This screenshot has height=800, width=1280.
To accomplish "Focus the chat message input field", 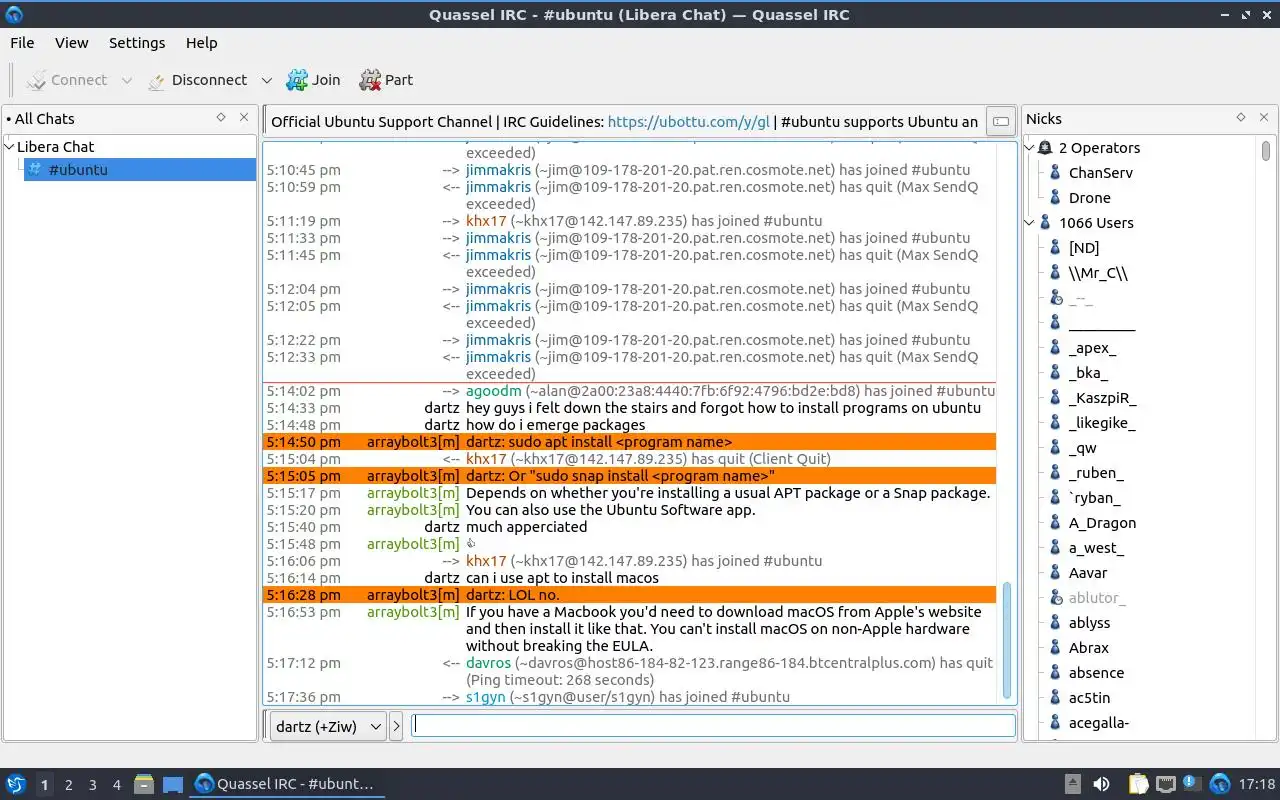I will point(714,726).
